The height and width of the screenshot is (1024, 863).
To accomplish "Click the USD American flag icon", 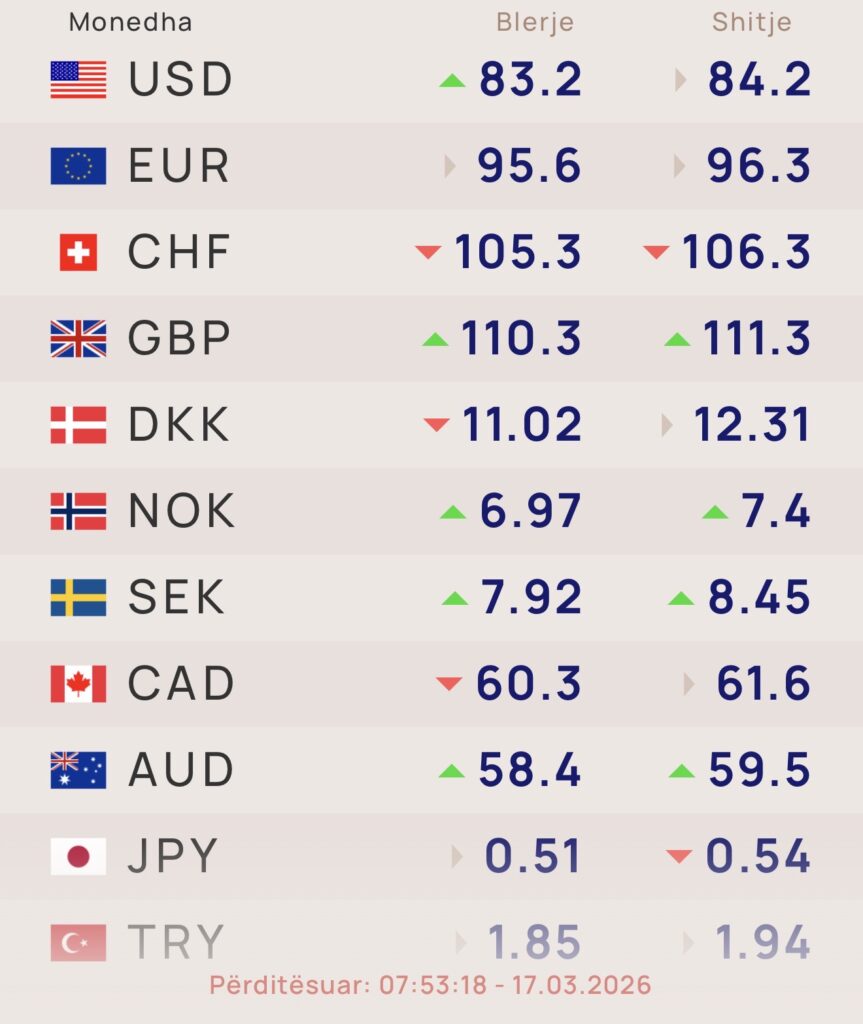I will click(78, 80).
